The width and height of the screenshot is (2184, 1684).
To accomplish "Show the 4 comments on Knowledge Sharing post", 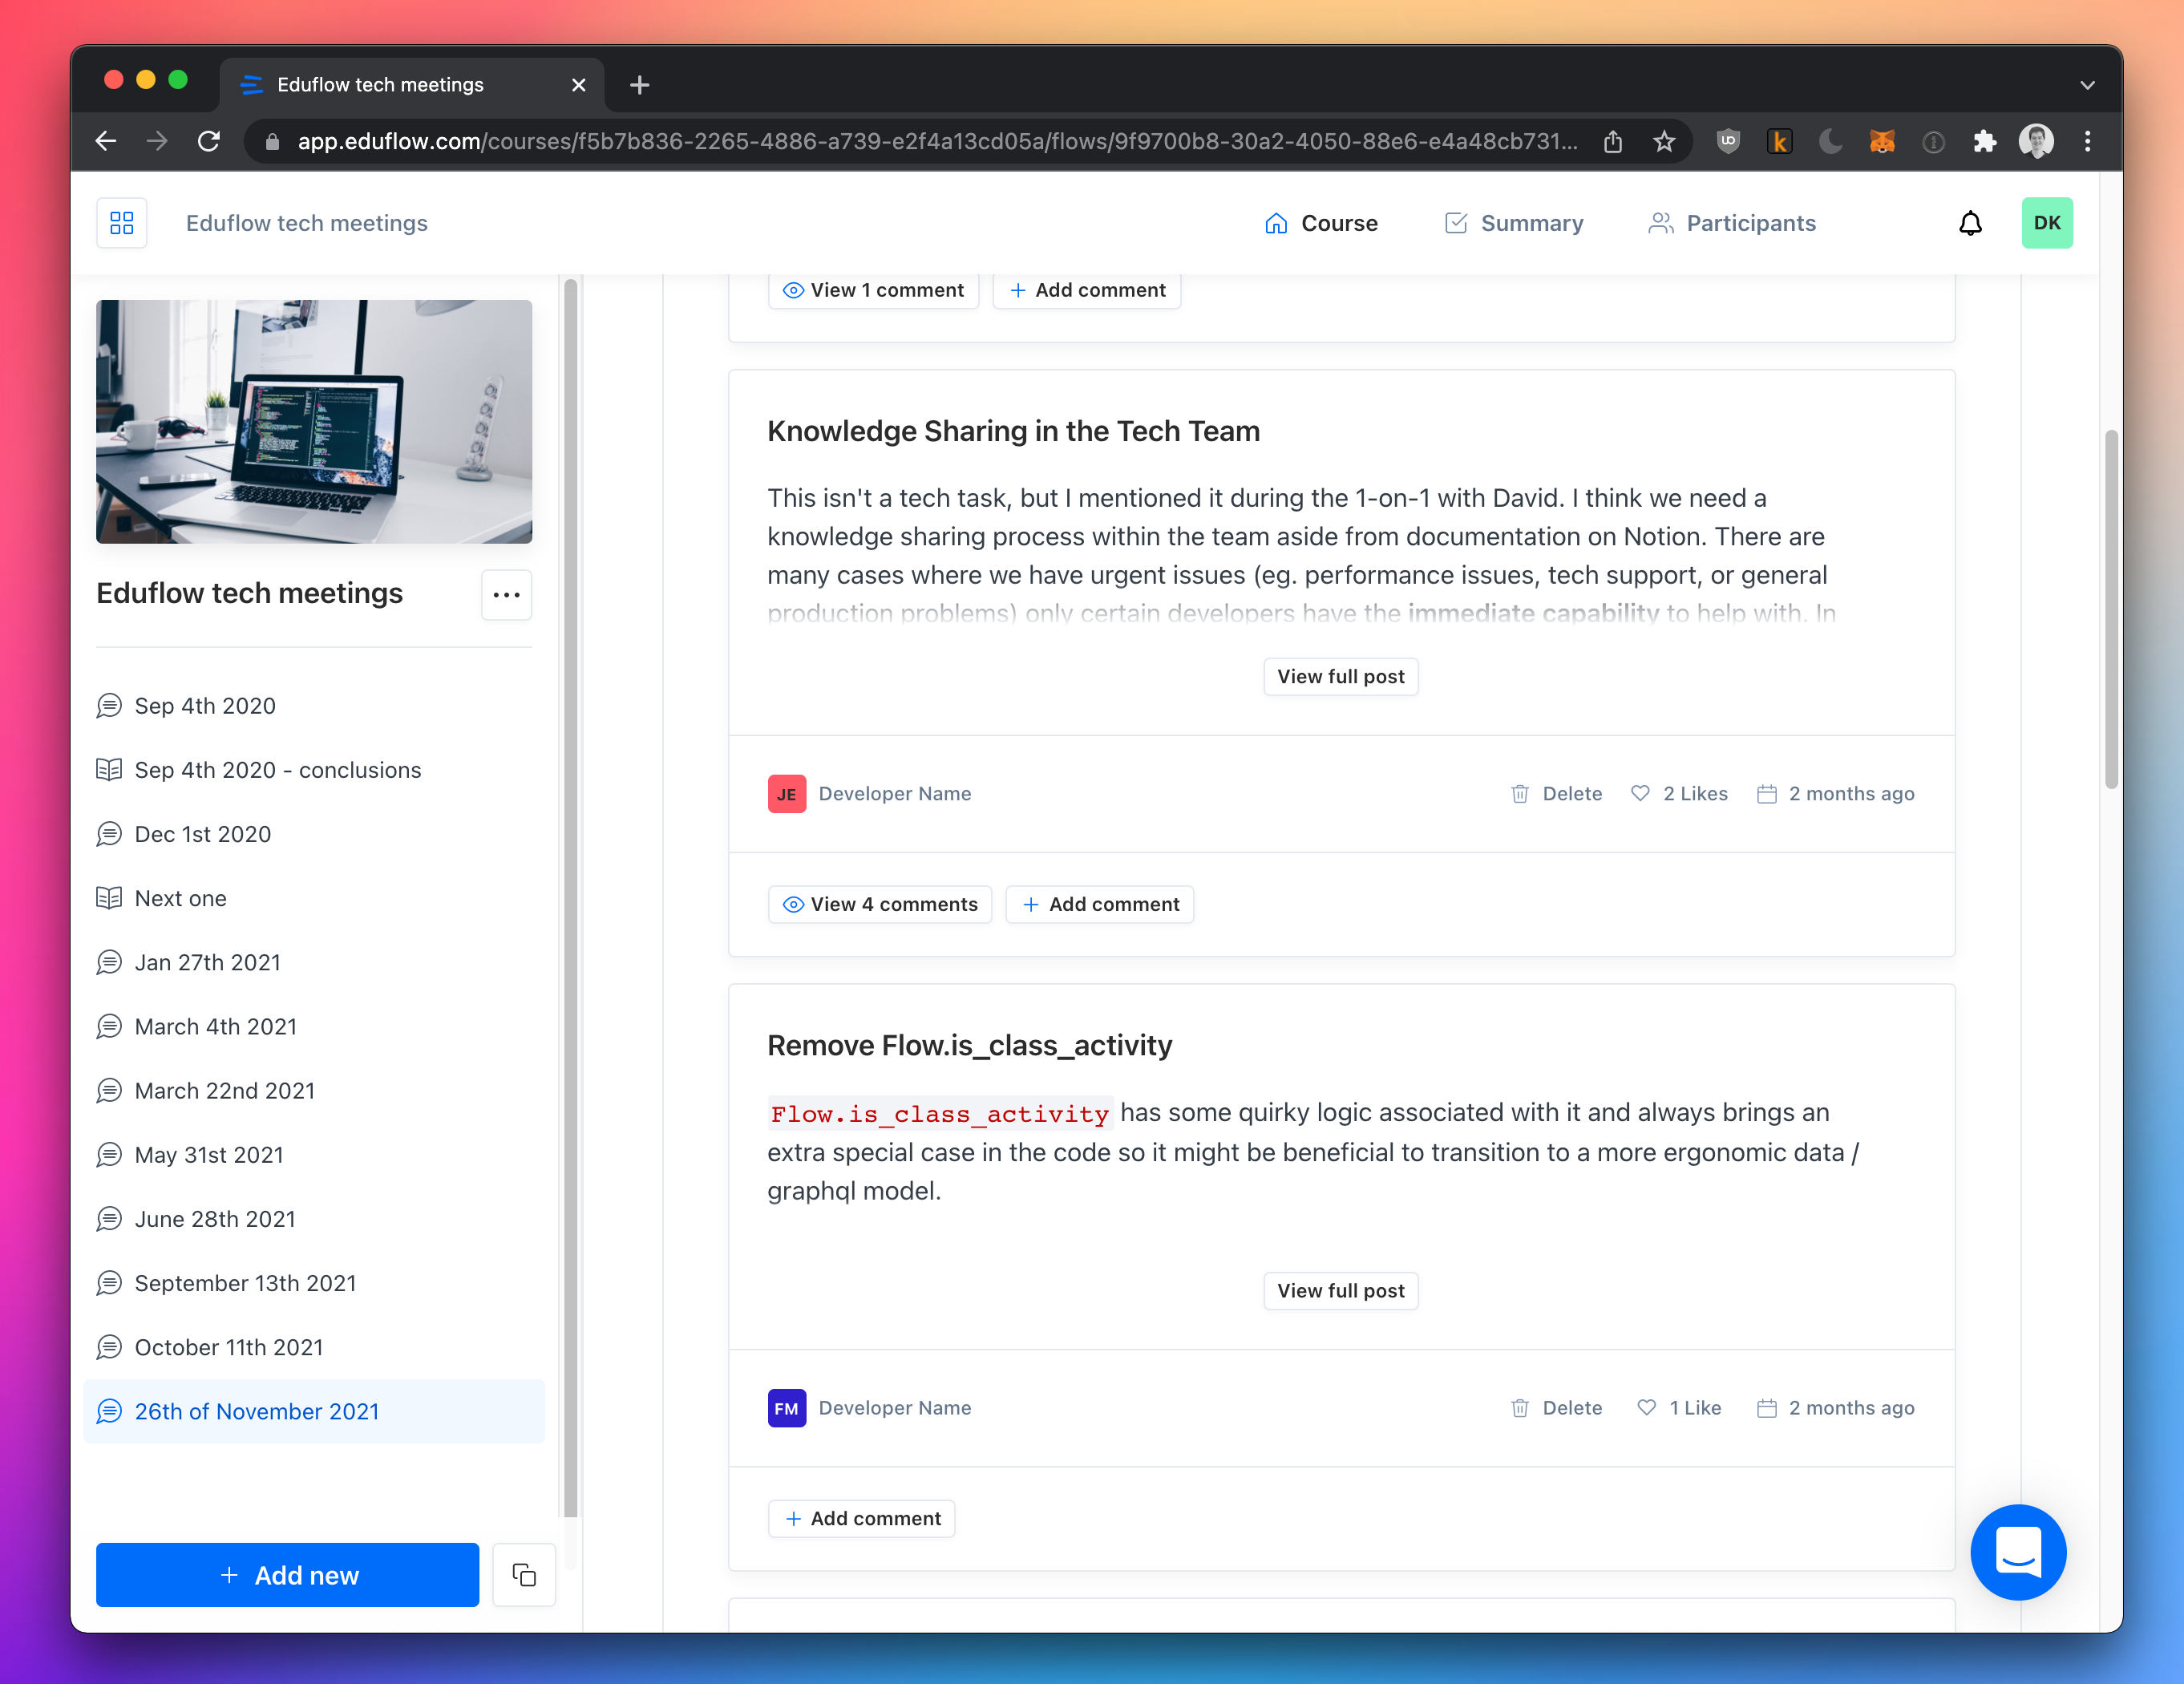I will pyautogui.click(x=879, y=904).
